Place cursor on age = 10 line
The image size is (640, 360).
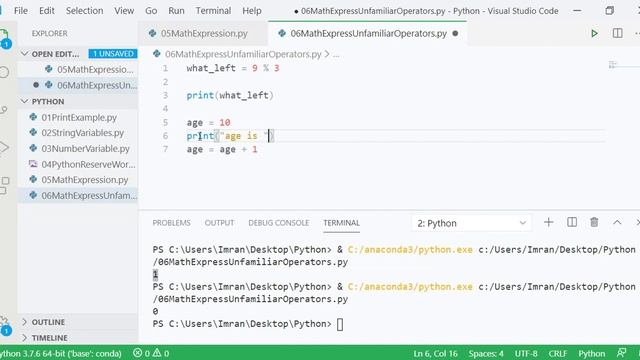[208, 122]
